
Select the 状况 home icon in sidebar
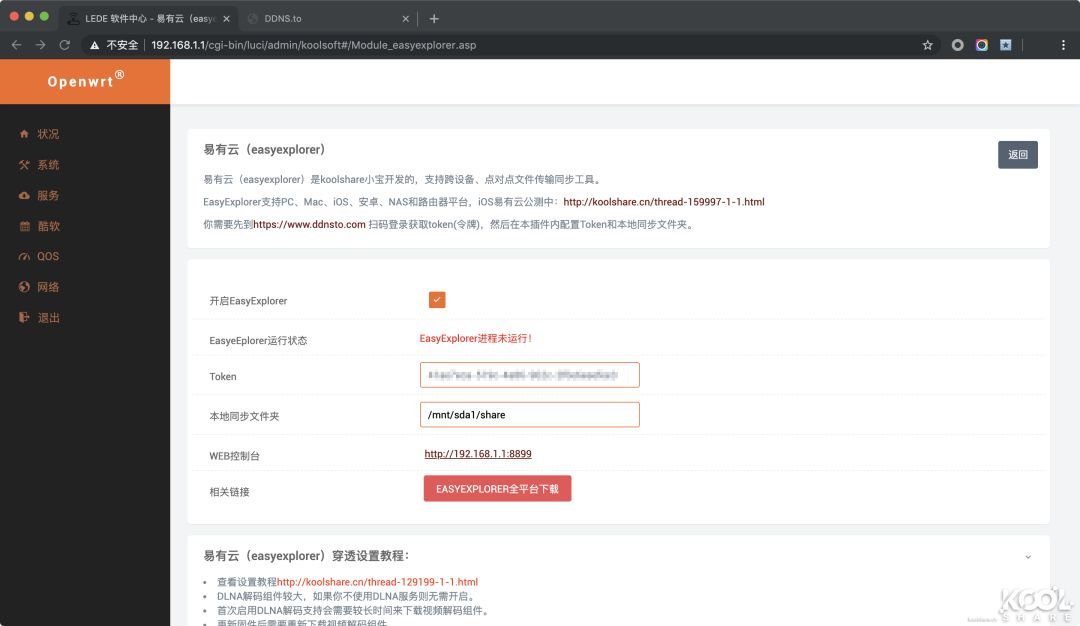pyautogui.click(x=24, y=134)
